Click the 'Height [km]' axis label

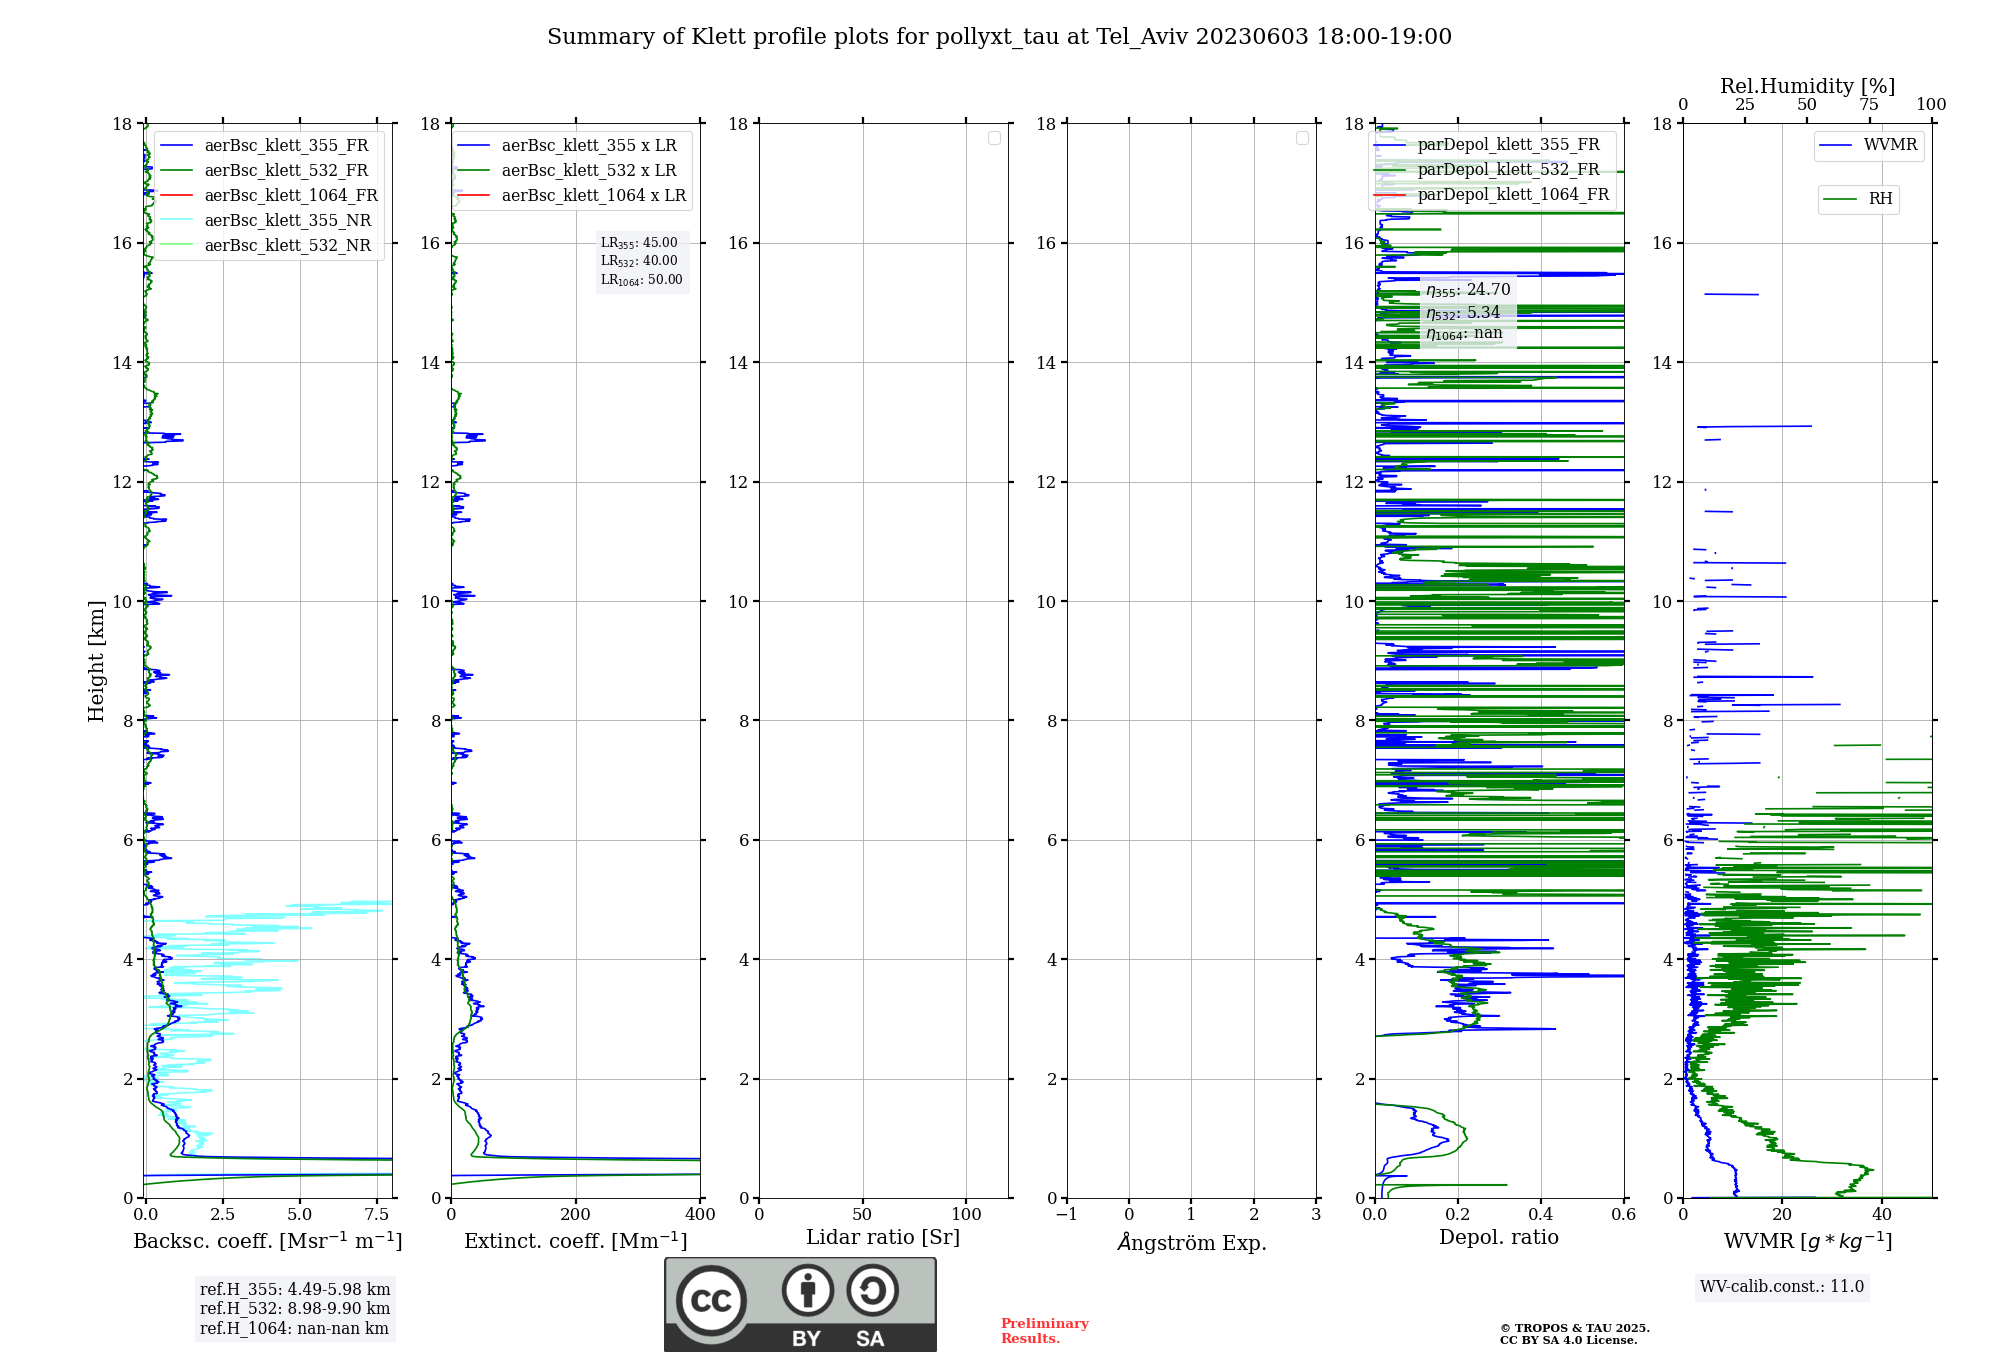coord(96,661)
